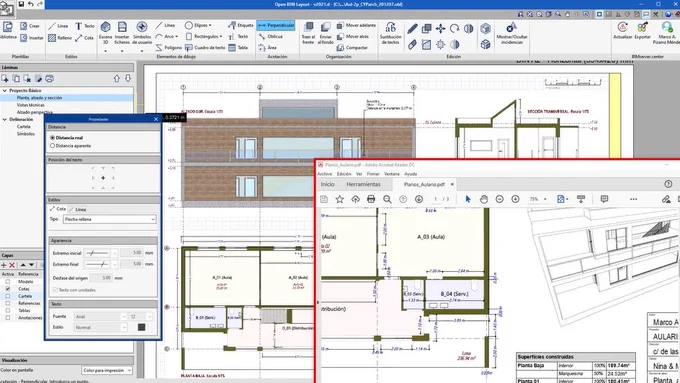Click Enviar al fondo
The width and height of the screenshot is (680, 383).
[325, 33]
